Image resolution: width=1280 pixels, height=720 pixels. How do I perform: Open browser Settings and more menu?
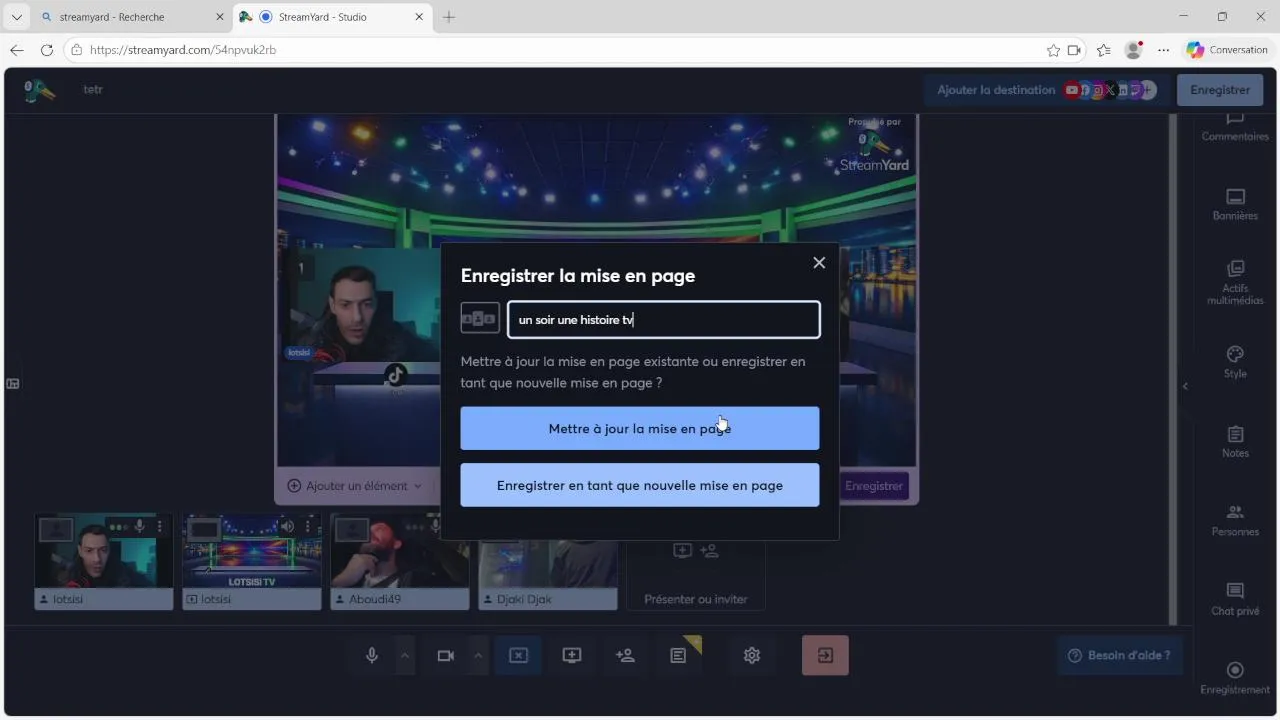click(x=1163, y=50)
